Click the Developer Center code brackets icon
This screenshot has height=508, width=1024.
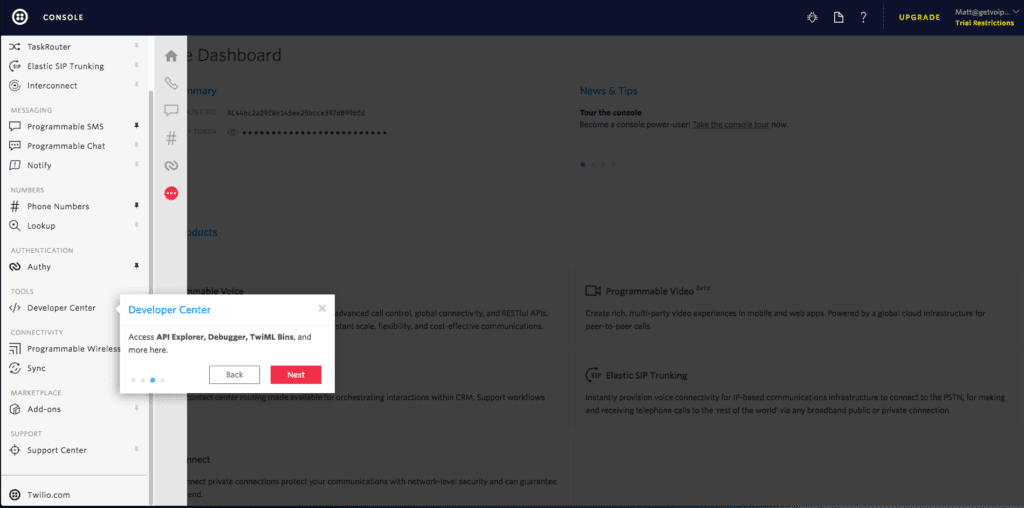point(14,308)
